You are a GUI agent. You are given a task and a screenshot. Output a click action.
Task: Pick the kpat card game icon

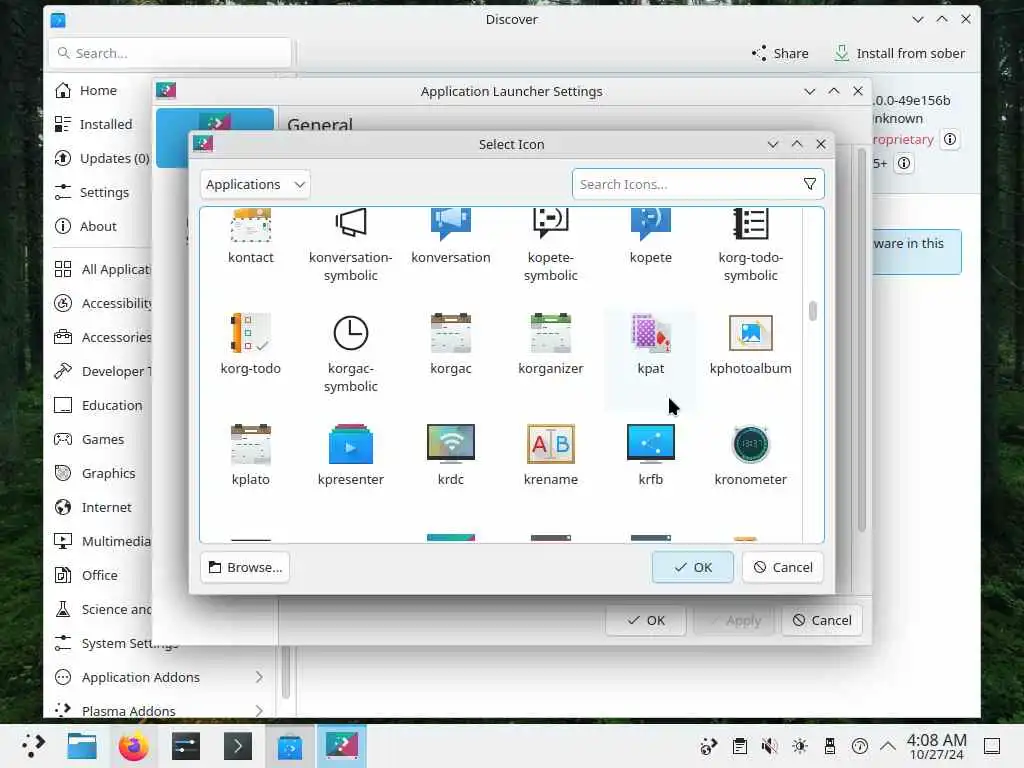coord(650,344)
